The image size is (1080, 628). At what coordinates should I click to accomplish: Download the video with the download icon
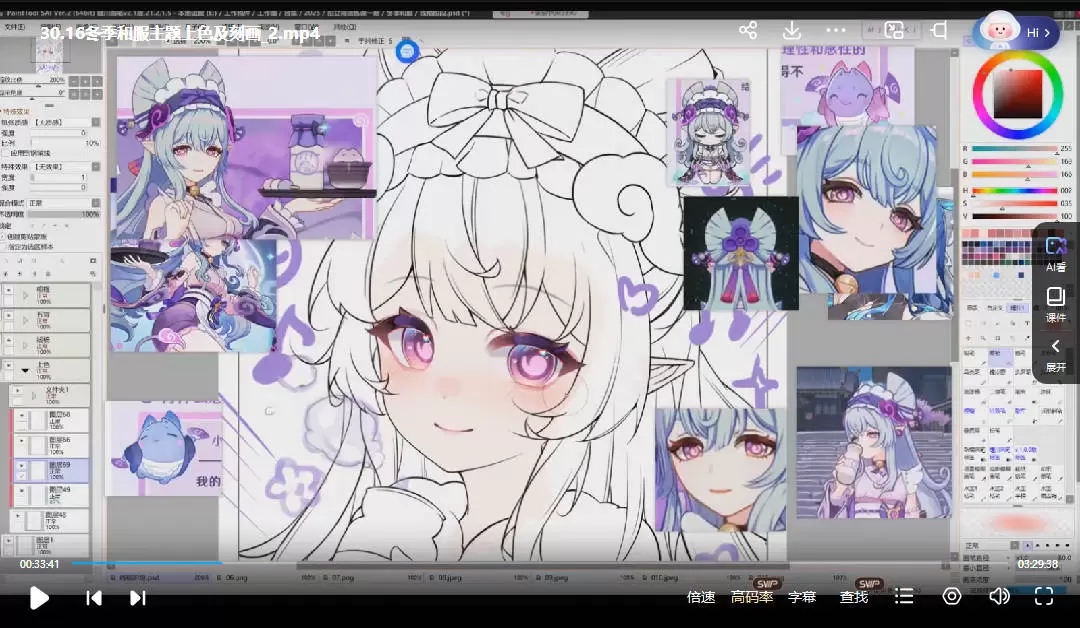point(791,30)
